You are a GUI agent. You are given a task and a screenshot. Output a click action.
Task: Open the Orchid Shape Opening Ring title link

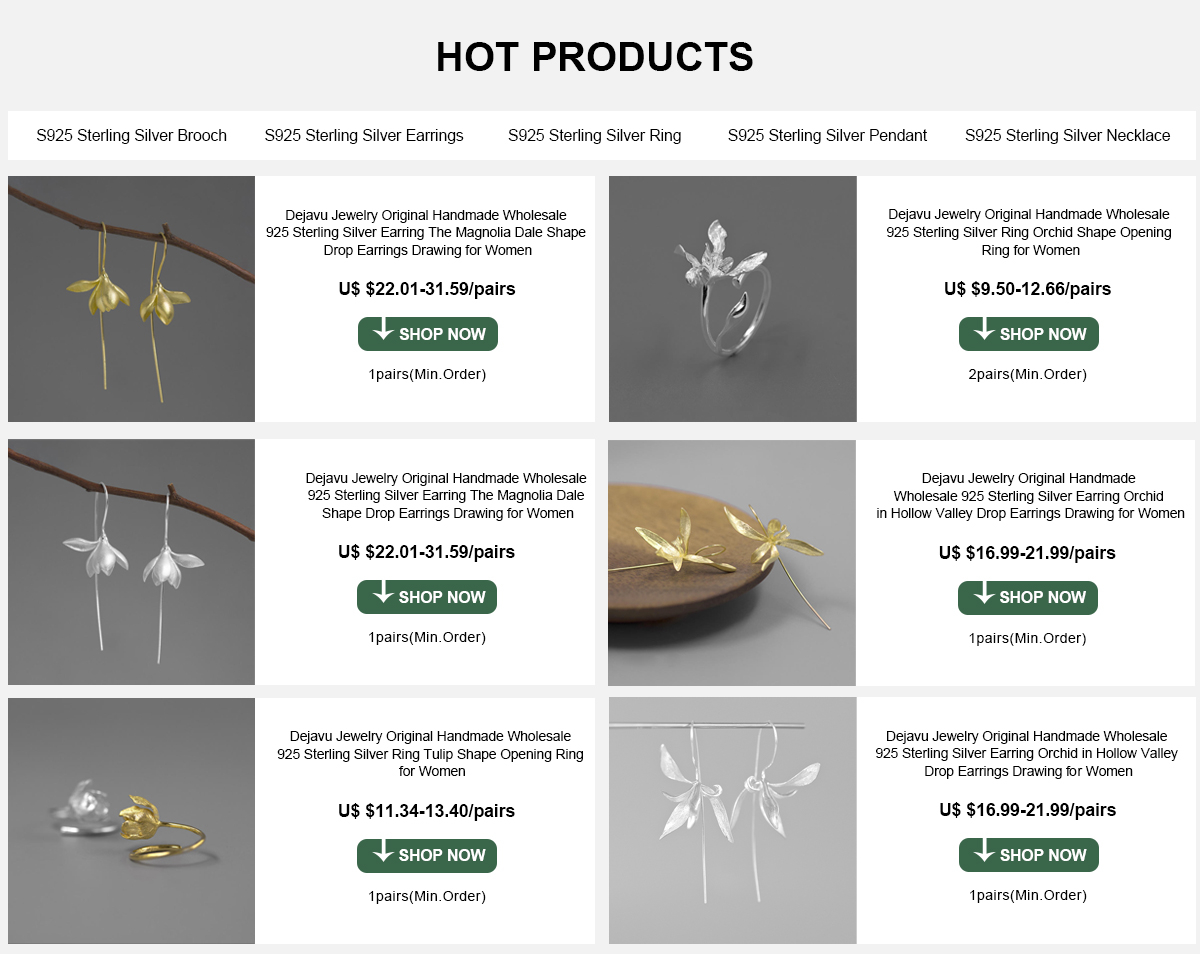[1029, 232]
